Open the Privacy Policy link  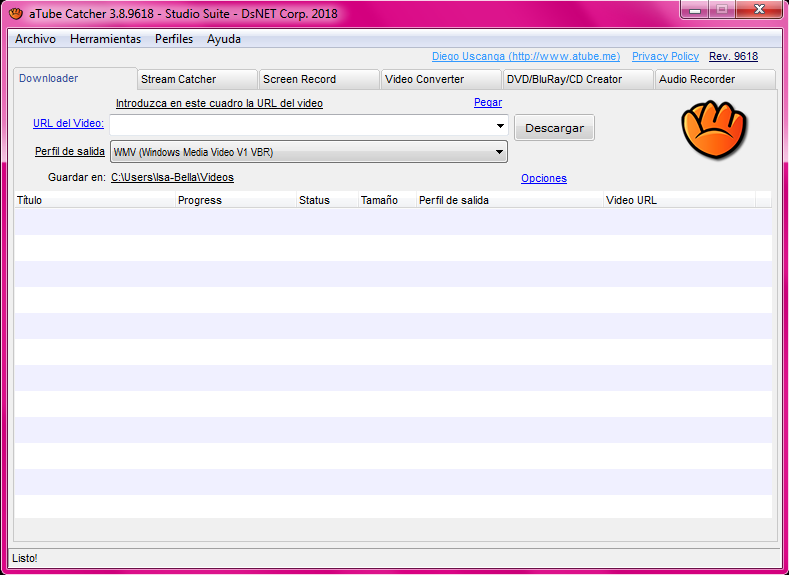[665, 56]
